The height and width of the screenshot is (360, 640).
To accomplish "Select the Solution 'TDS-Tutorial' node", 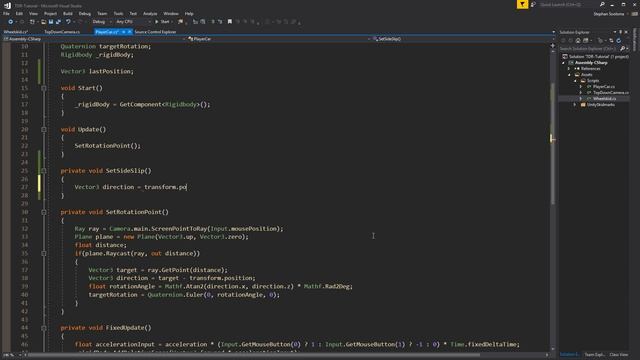I will pos(596,57).
